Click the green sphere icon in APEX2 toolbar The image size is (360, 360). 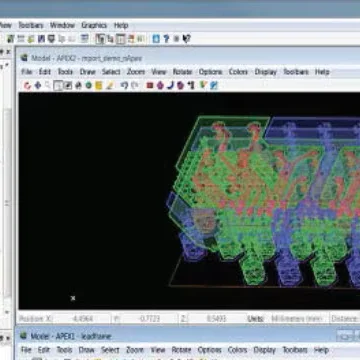pos(88,86)
